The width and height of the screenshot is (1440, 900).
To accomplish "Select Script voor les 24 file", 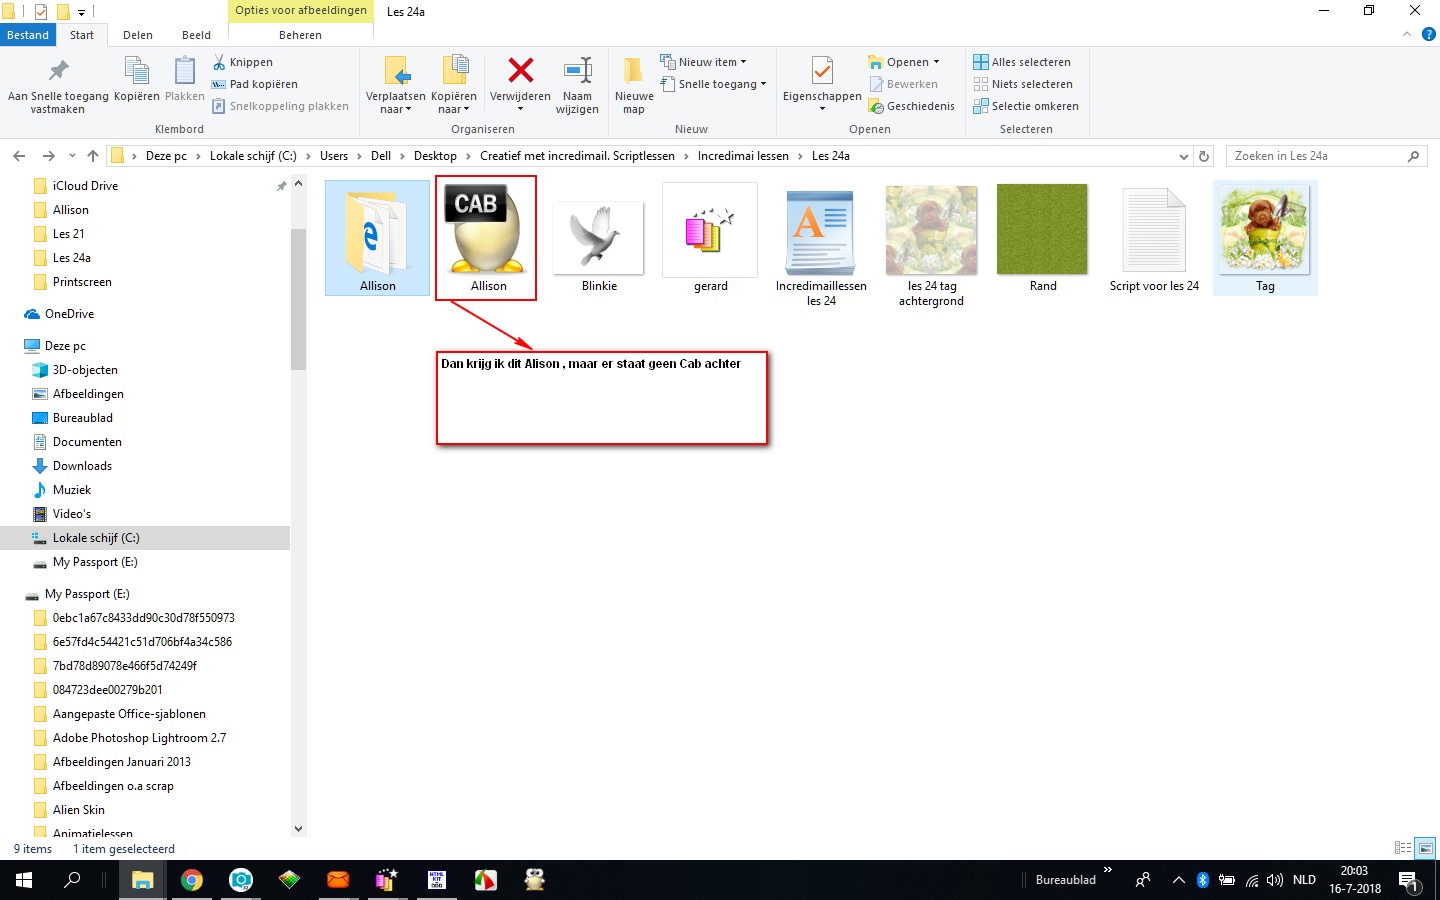I will [x=1154, y=238].
